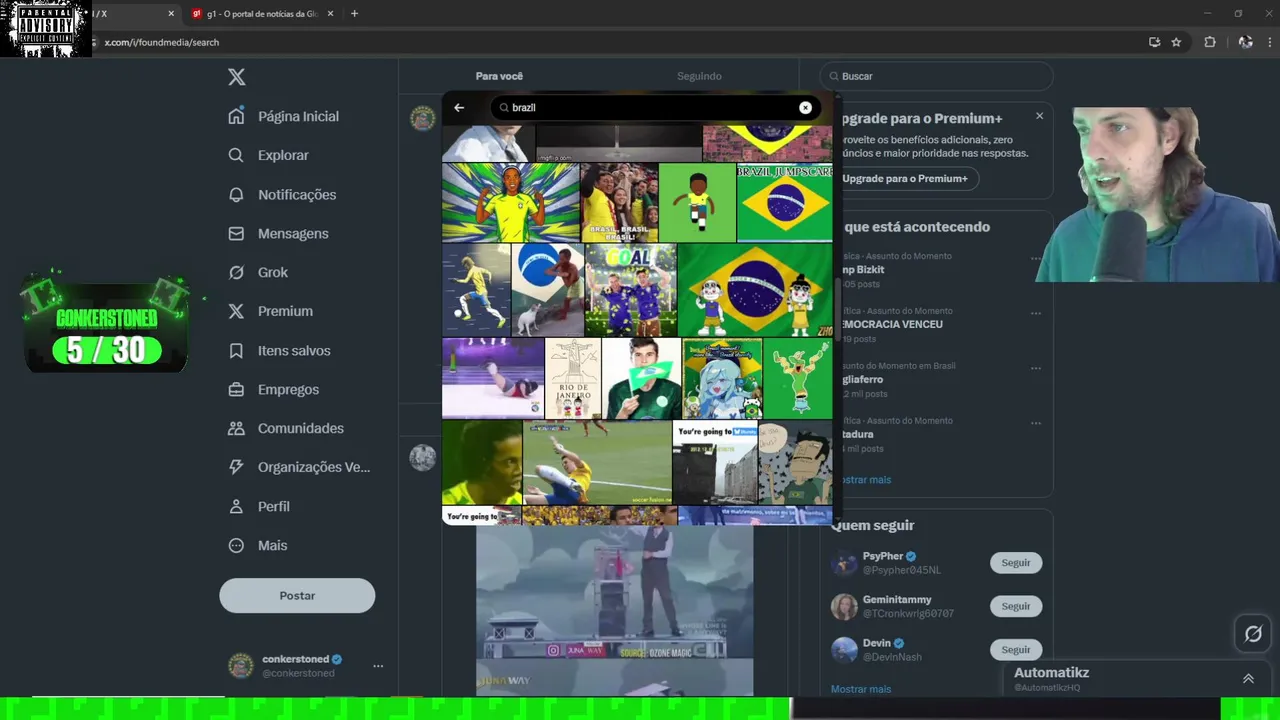This screenshot has height=720, width=1280.
Task: Select the Ronaldinho yellow jersey cartoon GIF
Action: [x=511, y=203]
